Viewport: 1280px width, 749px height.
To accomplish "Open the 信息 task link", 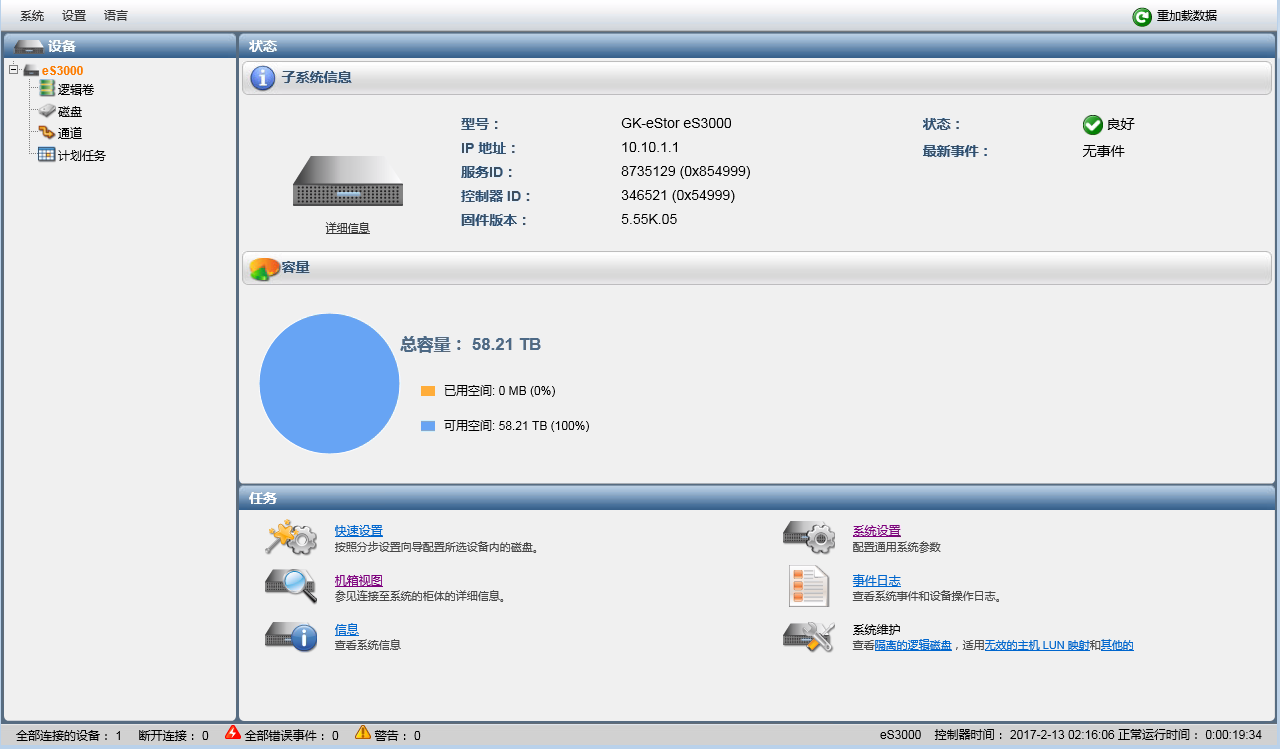I will pos(346,630).
